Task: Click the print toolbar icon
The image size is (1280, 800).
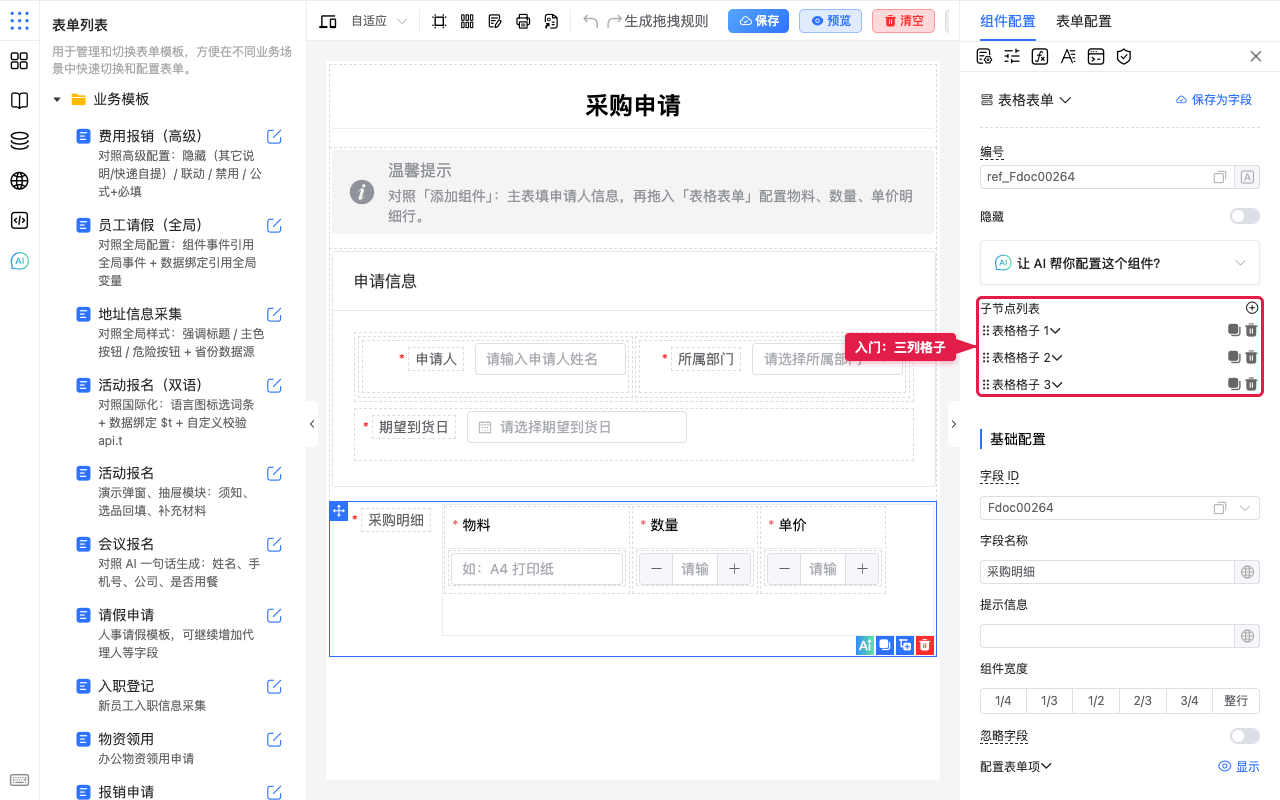Action: [x=523, y=21]
